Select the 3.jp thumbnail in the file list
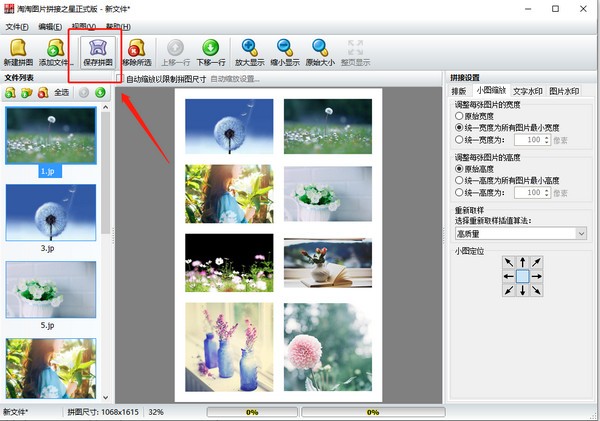600x421 pixels. 50,219
